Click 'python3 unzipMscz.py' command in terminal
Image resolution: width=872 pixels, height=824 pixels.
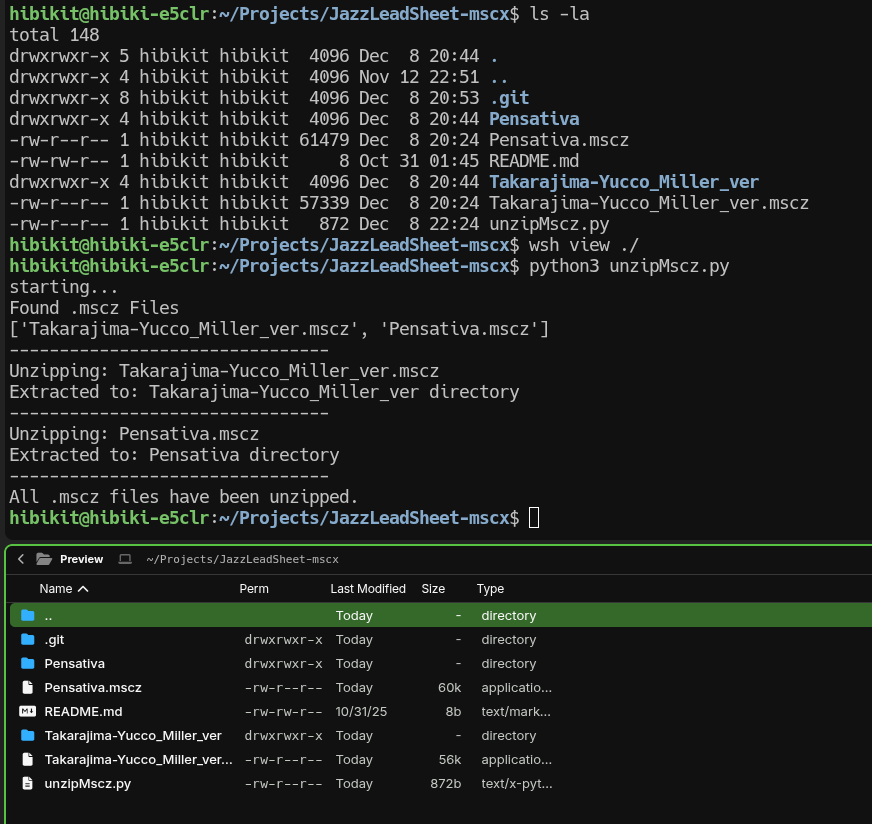pos(628,266)
